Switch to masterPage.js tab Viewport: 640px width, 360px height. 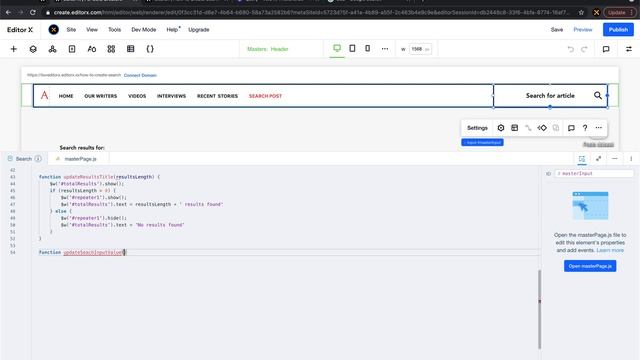click(80, 159)
